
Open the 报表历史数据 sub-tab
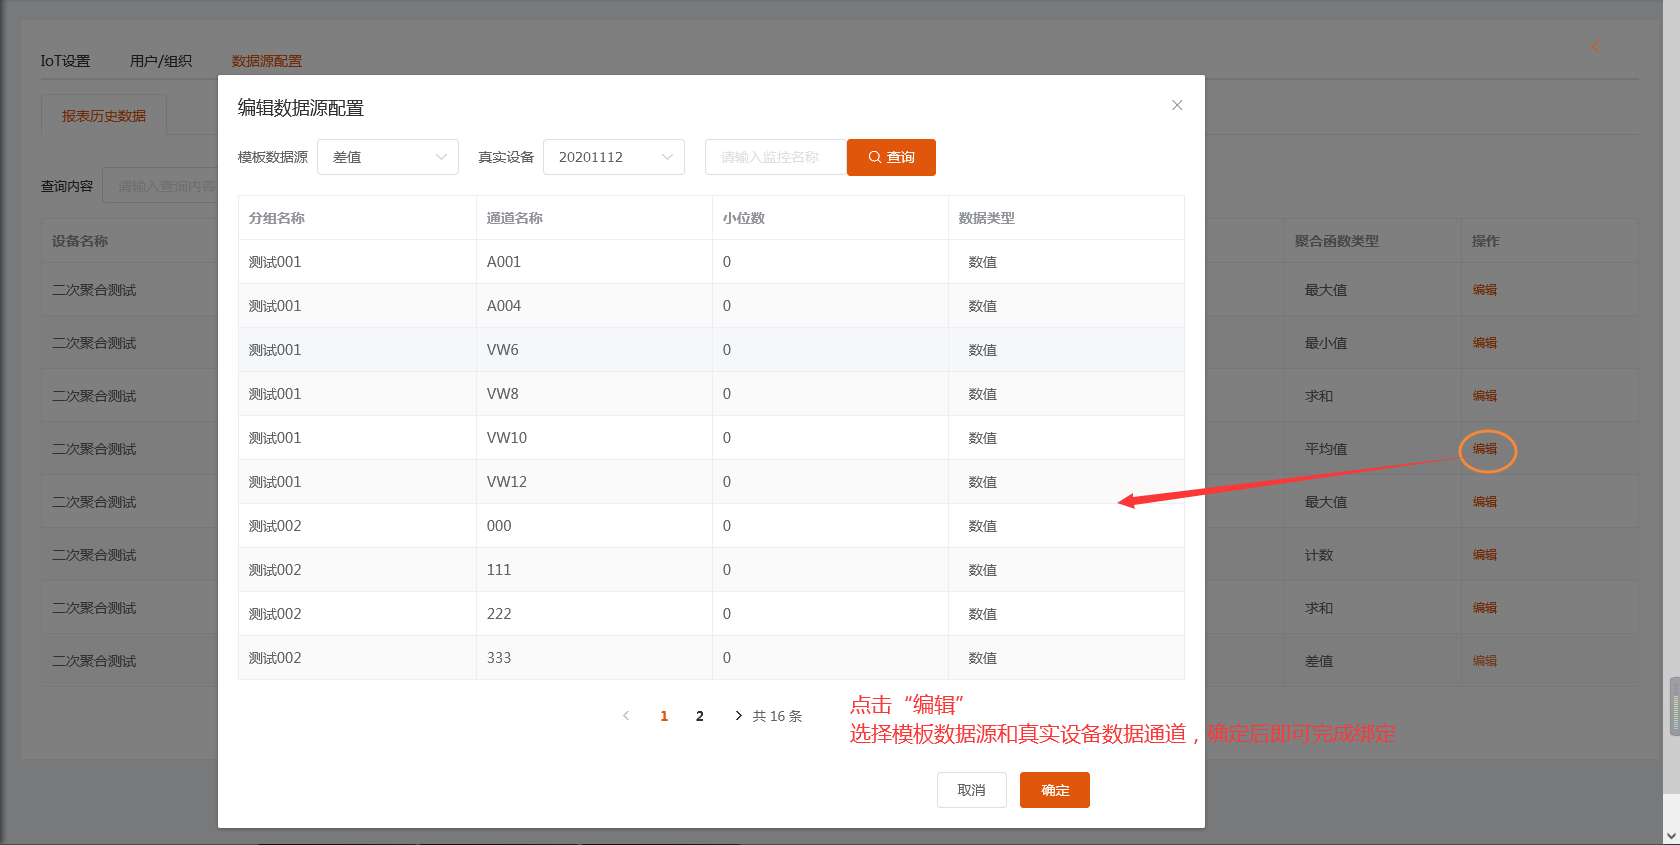(x=104, y=116)
